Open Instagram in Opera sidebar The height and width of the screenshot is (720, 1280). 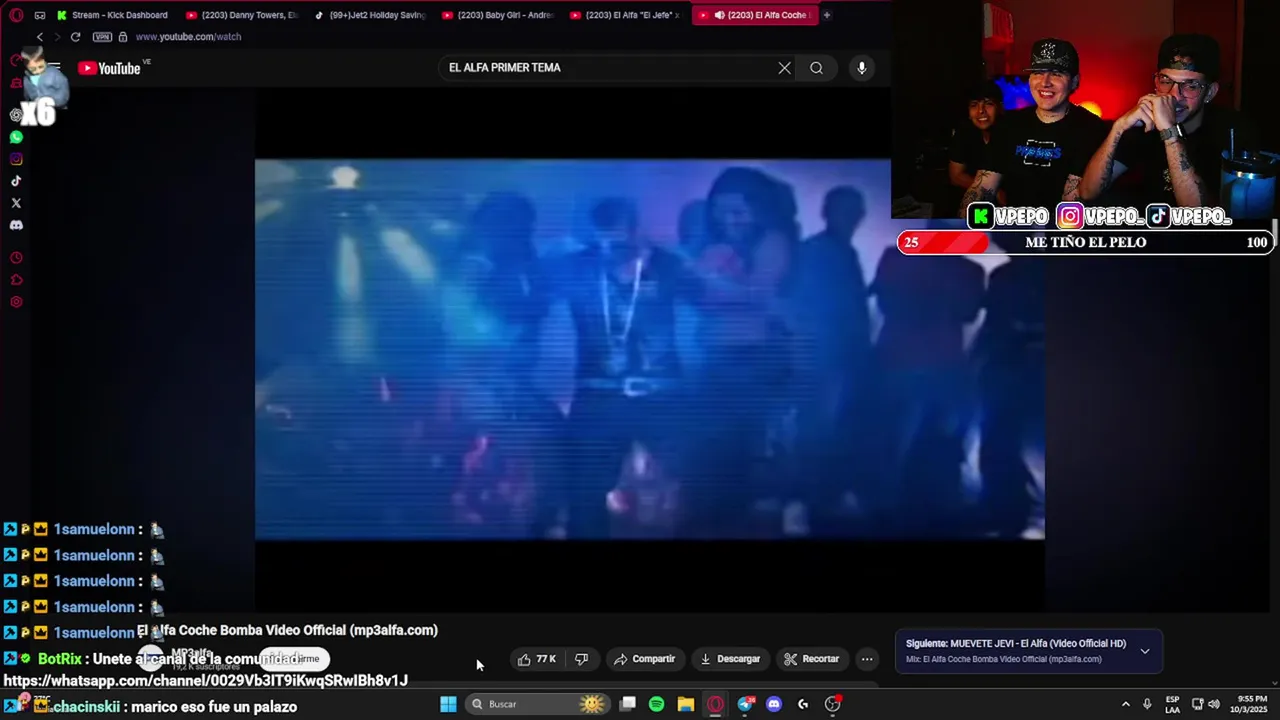16,159
